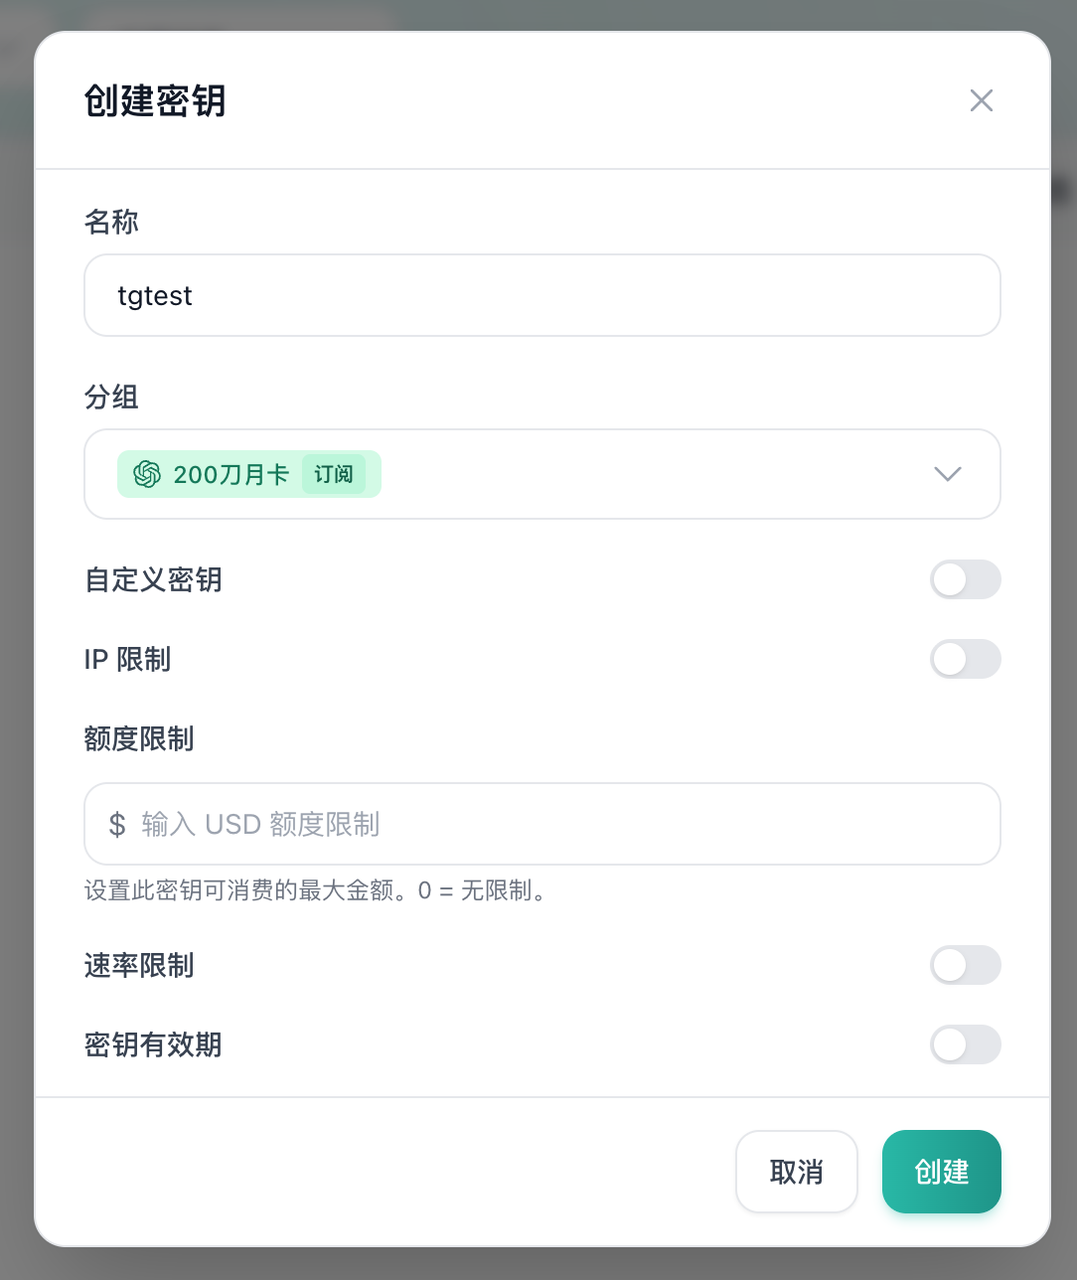Click the 额度限制 section label
Viewport: 1077px width, 1280px height.
point(139,739)
